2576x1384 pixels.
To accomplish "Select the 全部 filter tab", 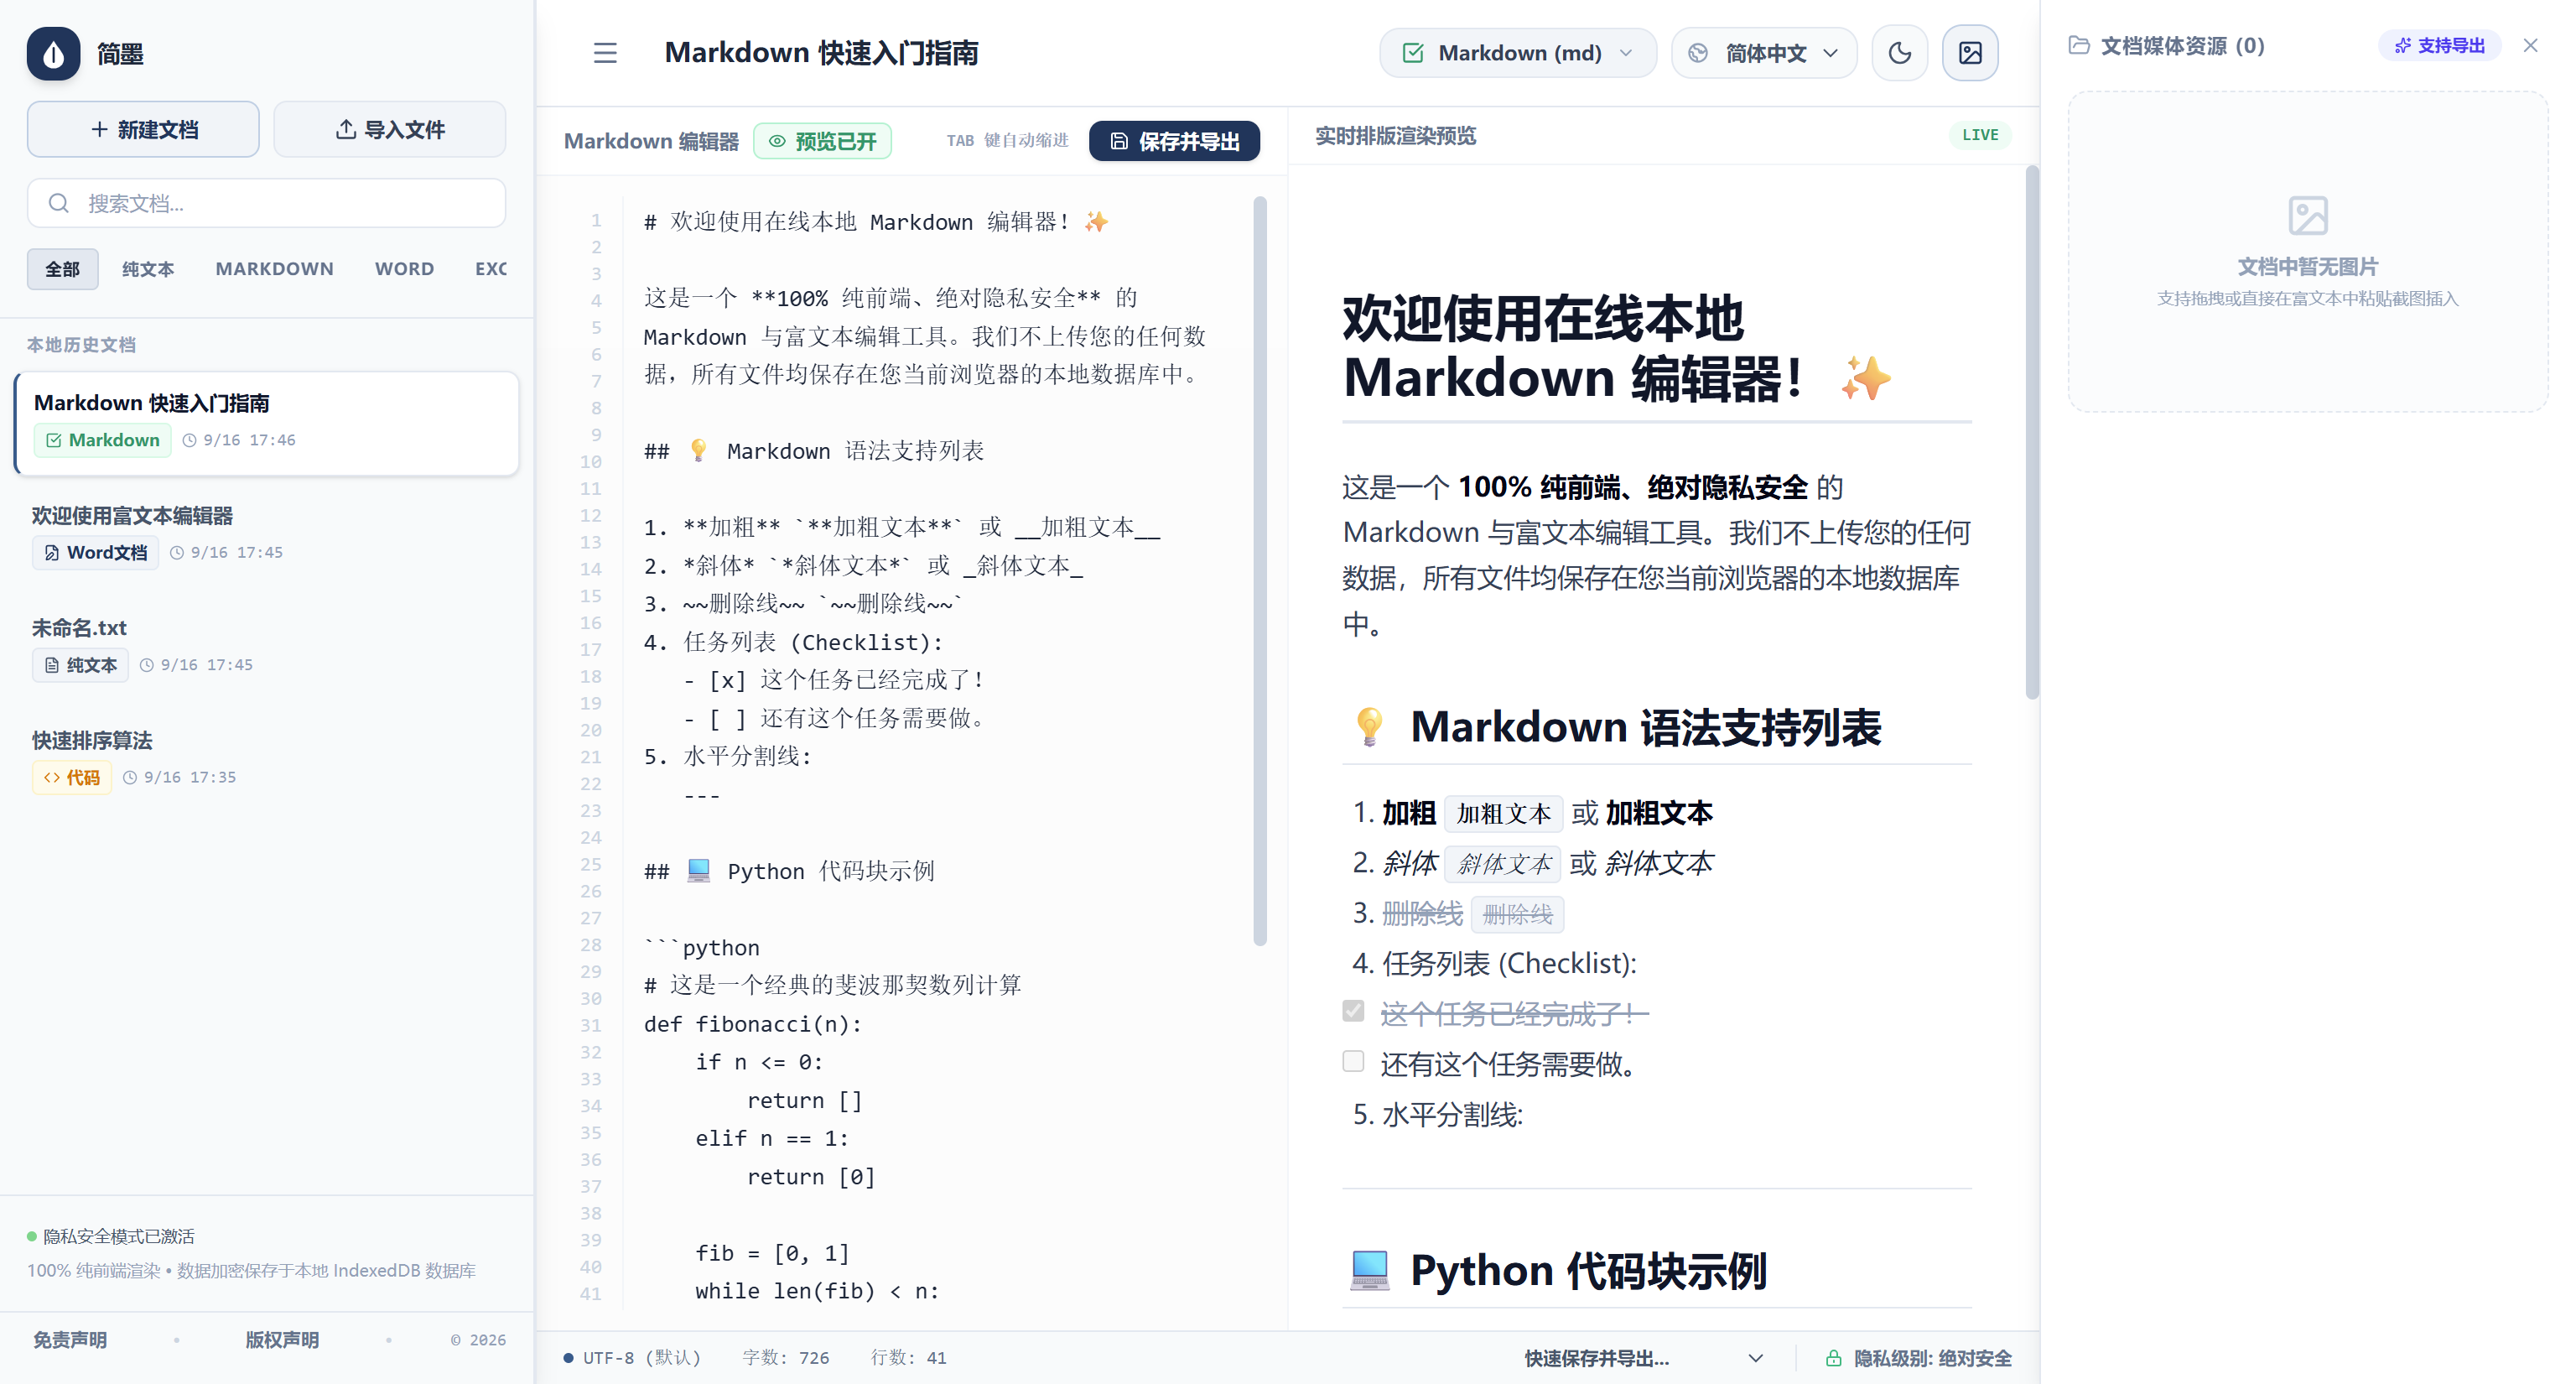I will coord(62,269).
